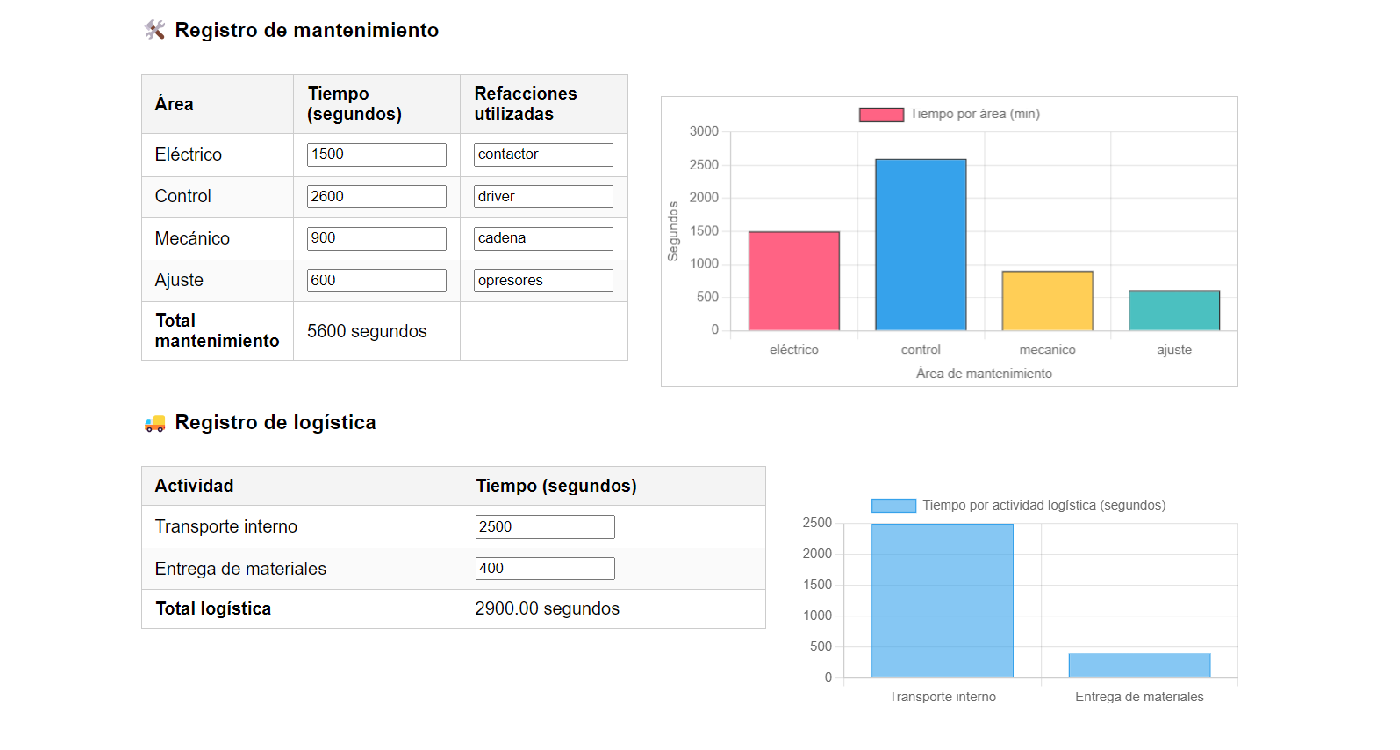Image resolution: width=1400 pixels, height=750 pixels.
Task: Toggle the 'Tiempo por actividad logística' legend swatch
Action: point(893,506)
